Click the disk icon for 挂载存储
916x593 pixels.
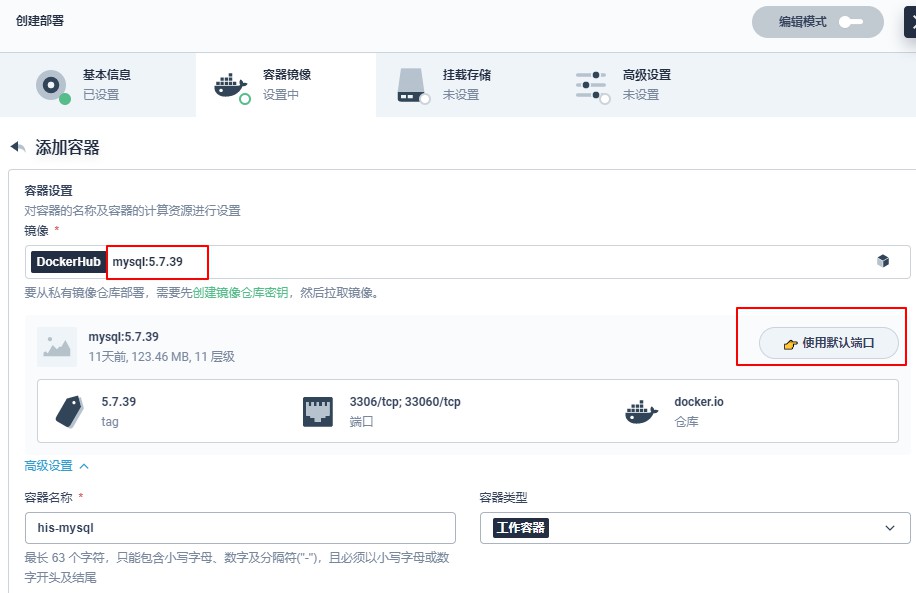pyautogui.click(x=412, y=85)
